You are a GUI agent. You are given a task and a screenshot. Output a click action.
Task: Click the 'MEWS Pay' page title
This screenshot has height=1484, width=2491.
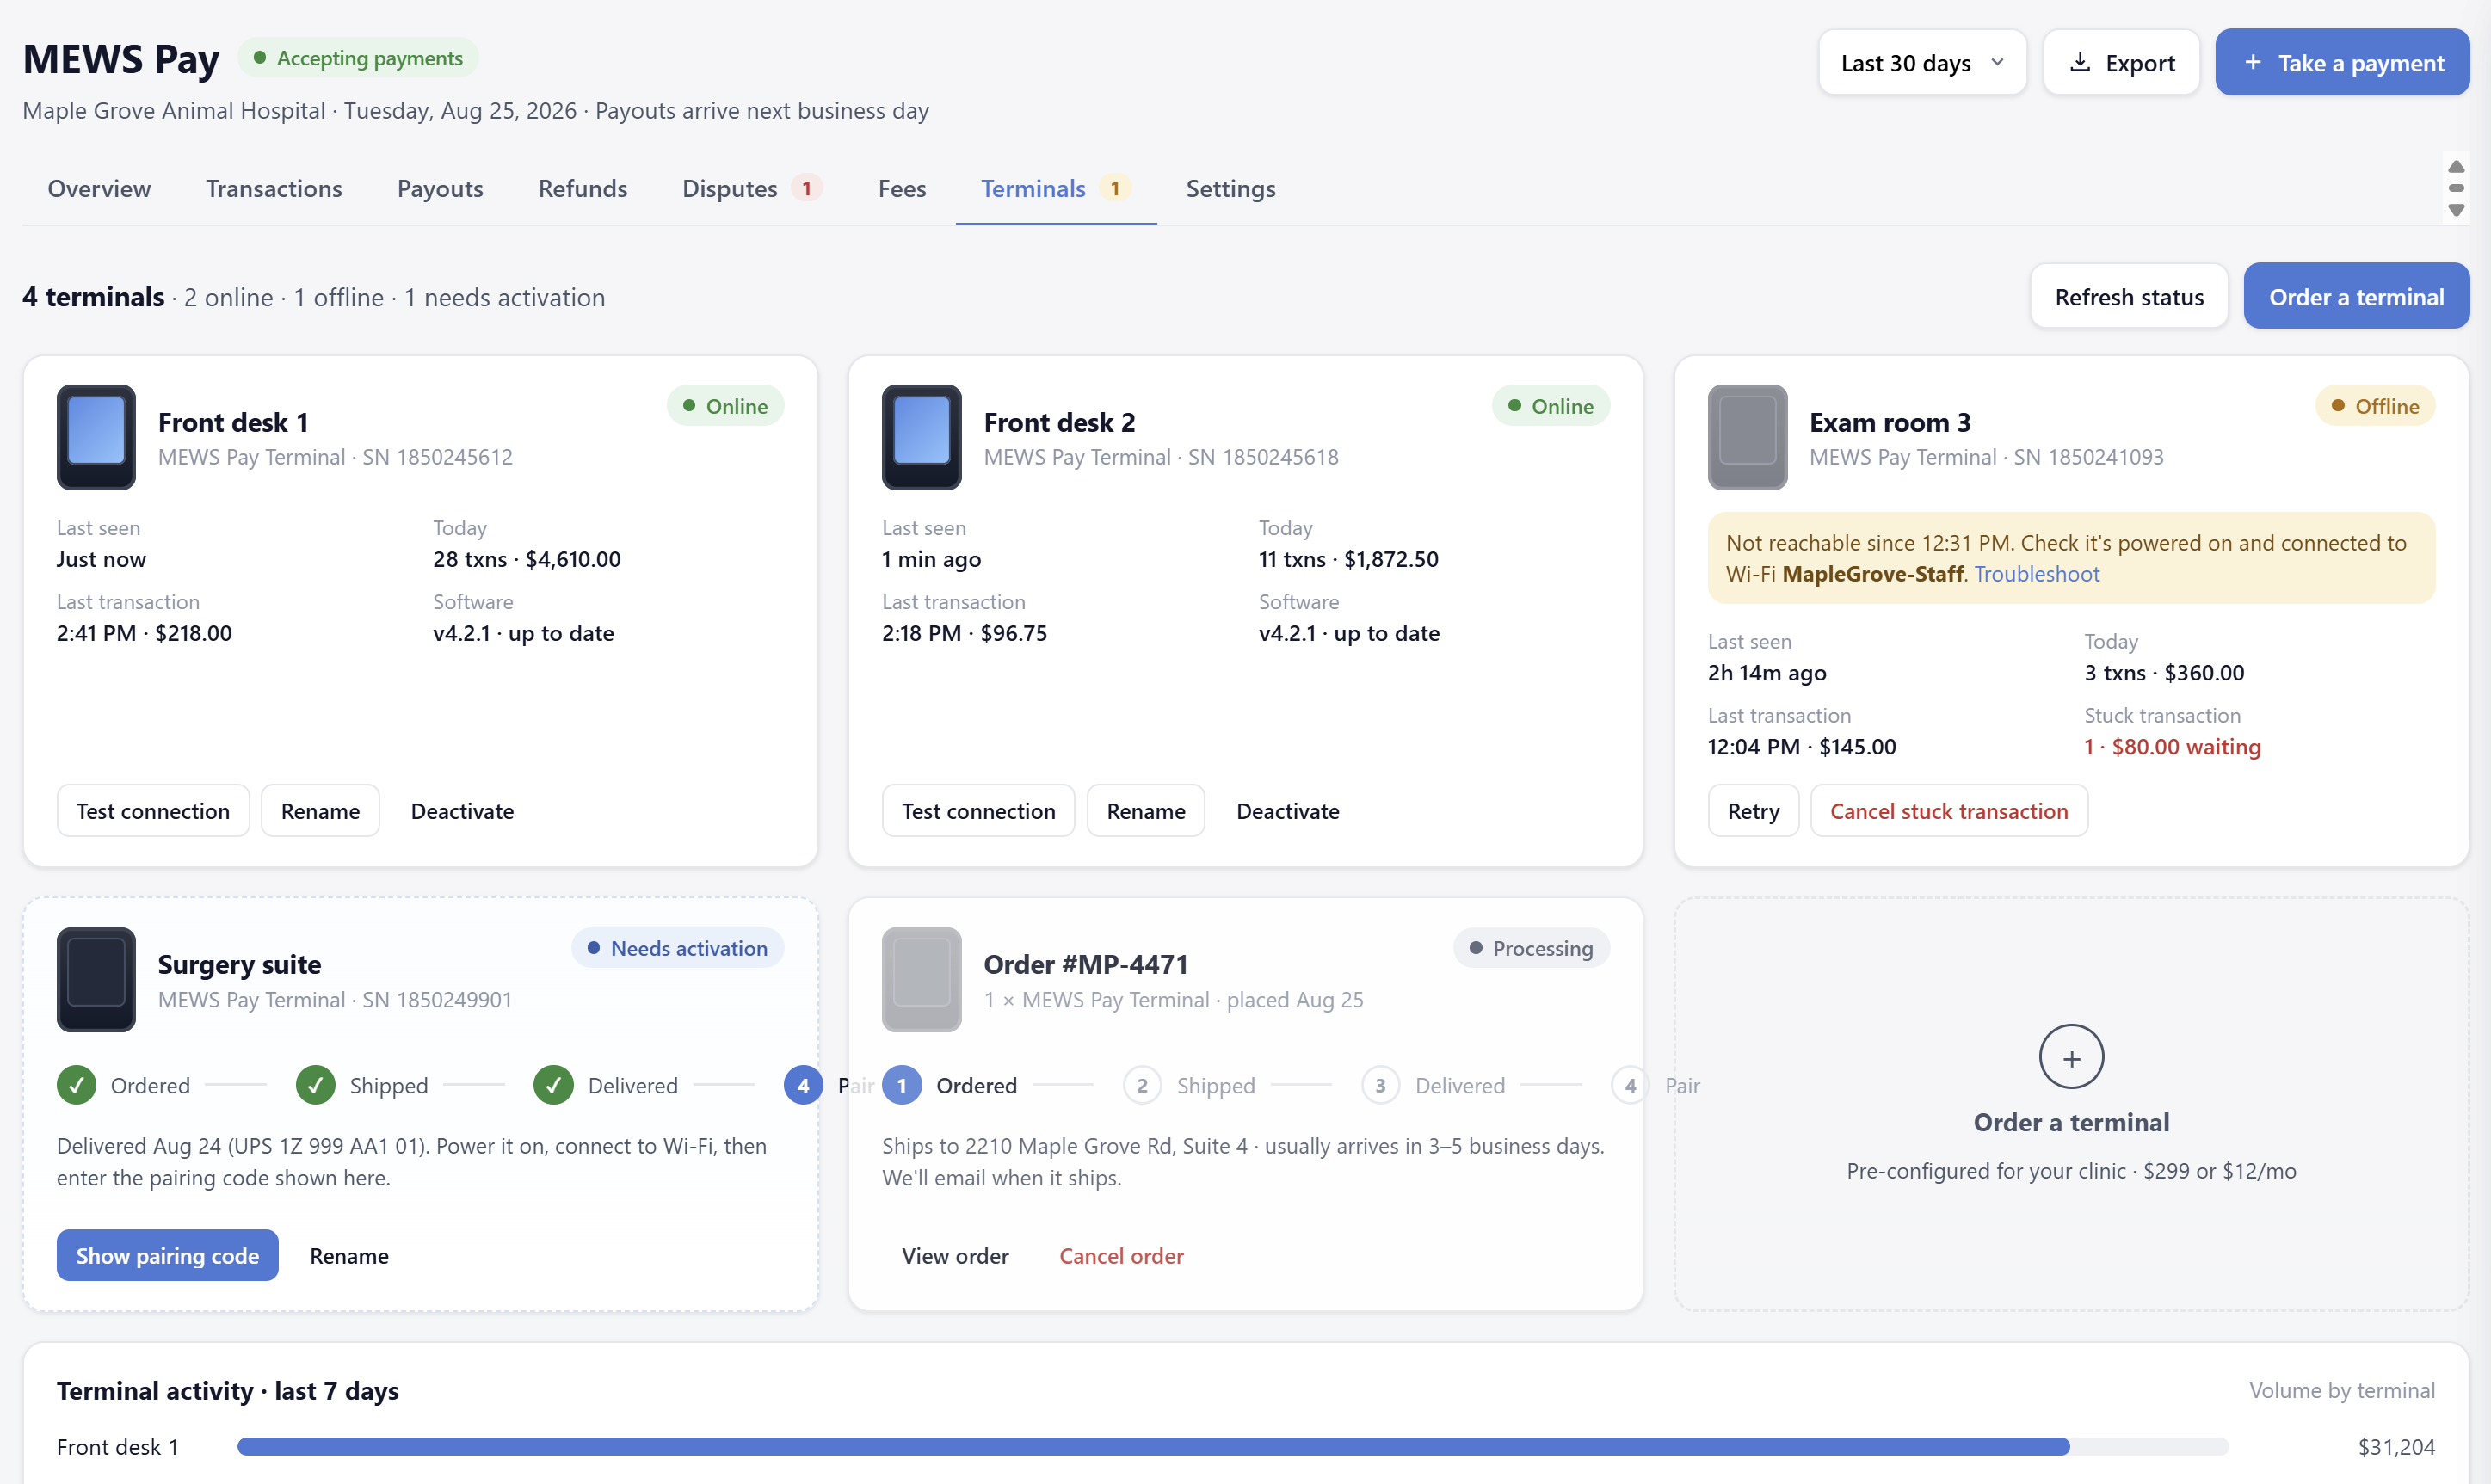tap(121, 60)
